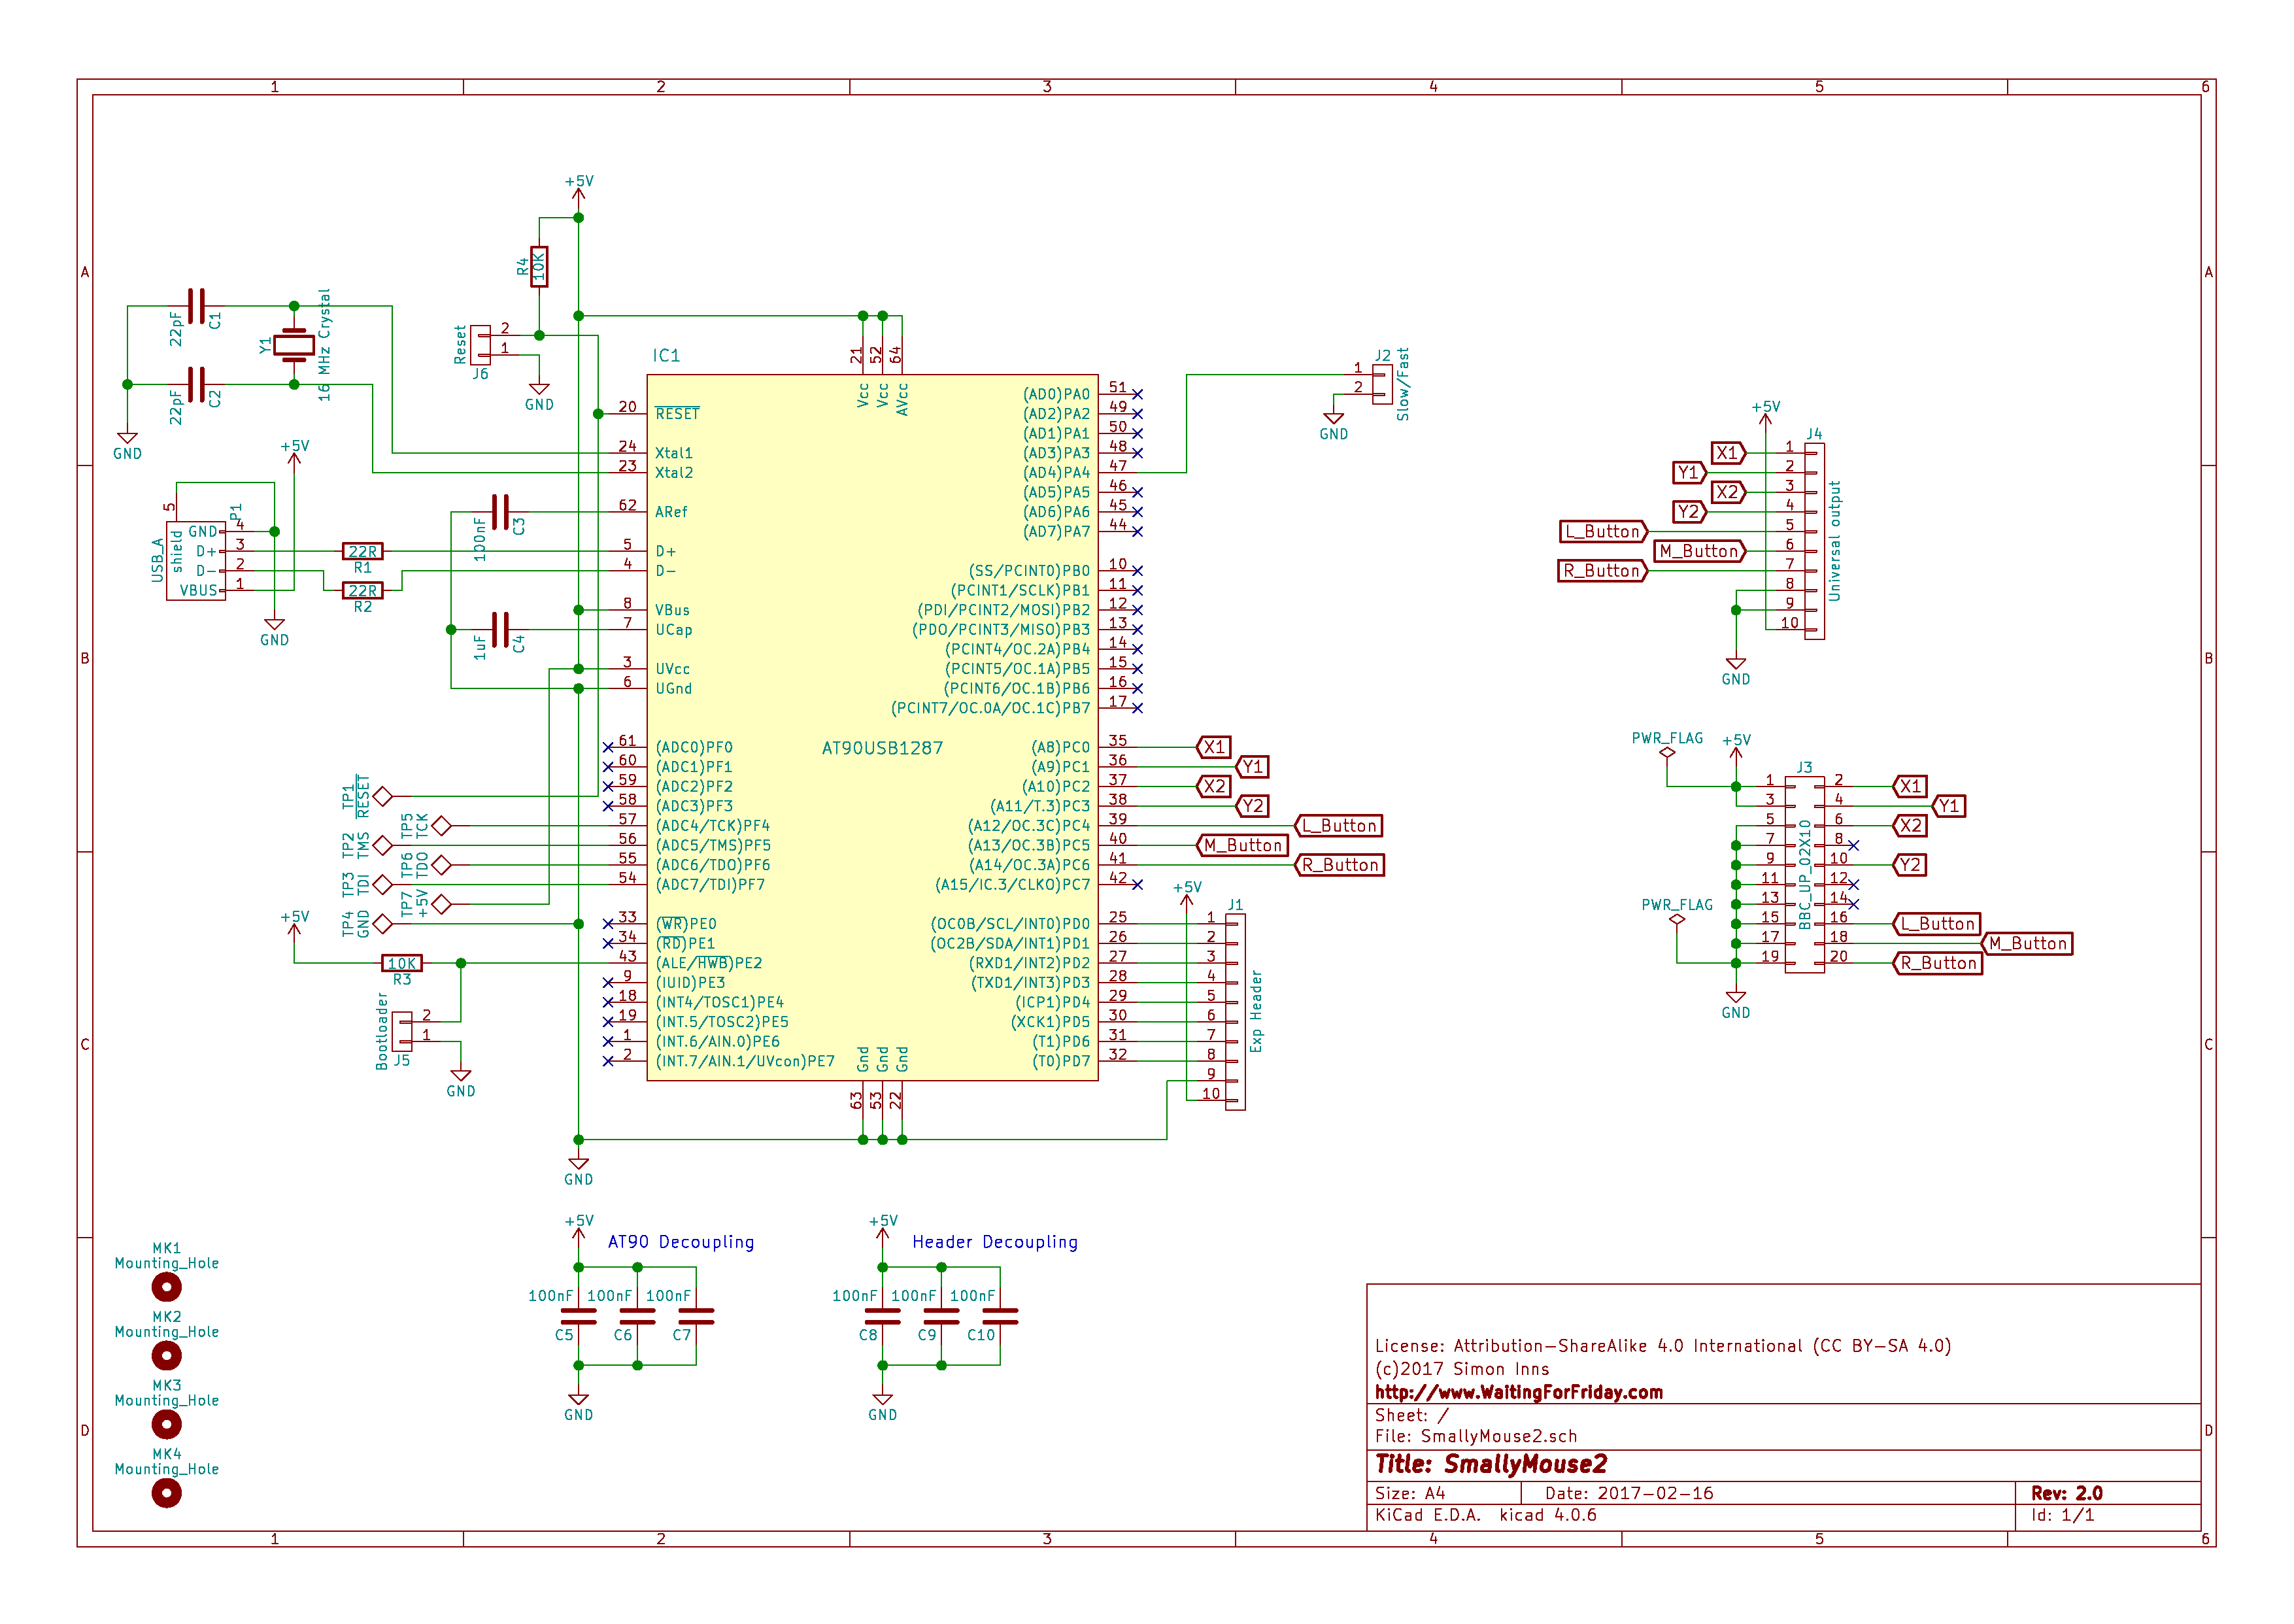Viewport: 2294px width, 1624px height.
Task: Select the IC1 reference designator
Action: click(666, 356)
